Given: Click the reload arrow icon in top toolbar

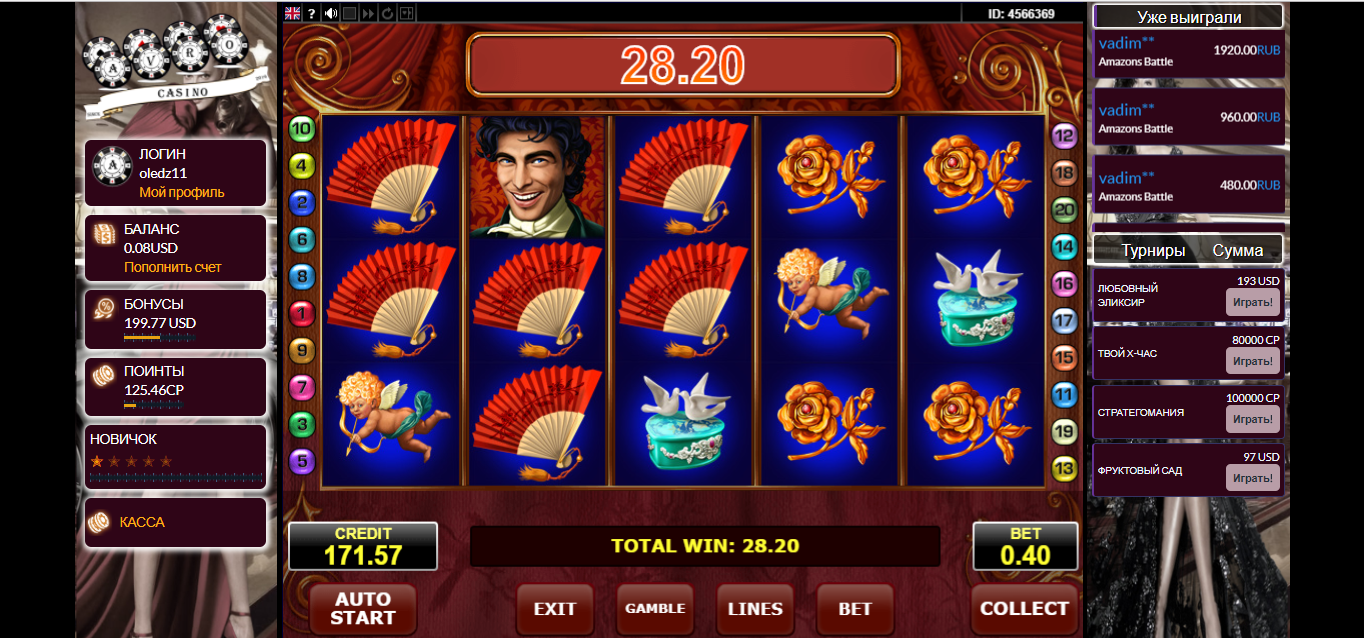Looking at the screenshot, I should tap(387, 13).
